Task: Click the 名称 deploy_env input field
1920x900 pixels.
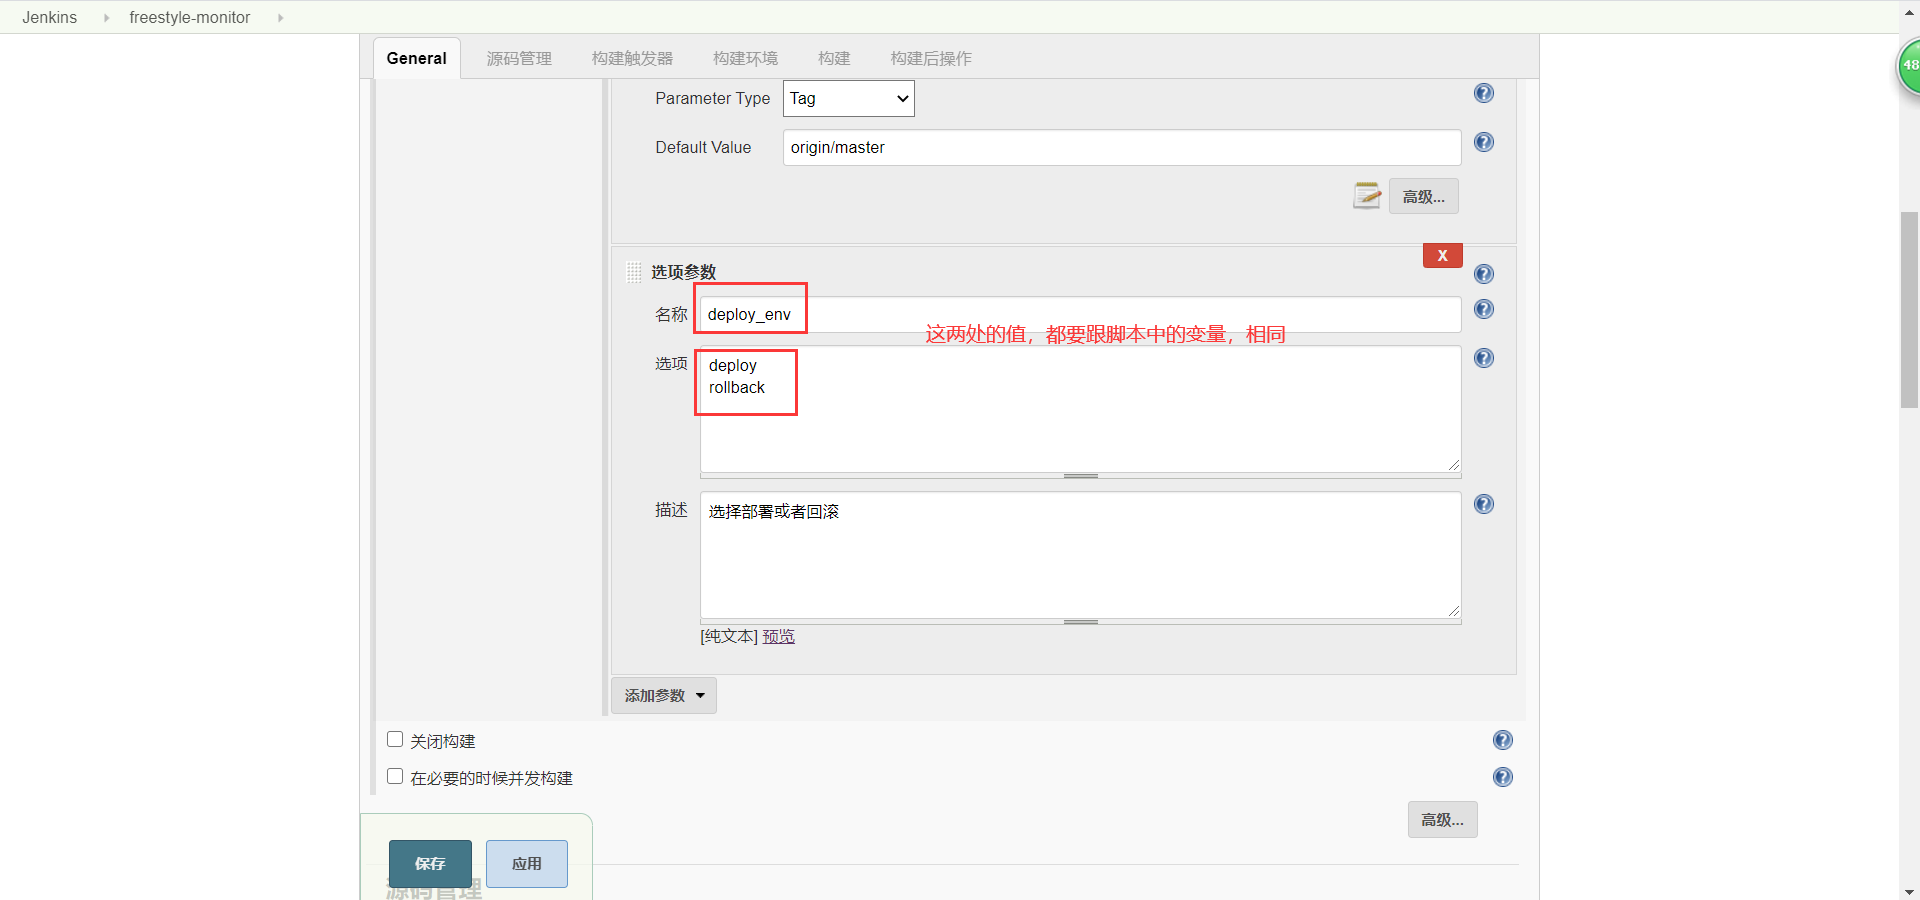Action: 1080,314
